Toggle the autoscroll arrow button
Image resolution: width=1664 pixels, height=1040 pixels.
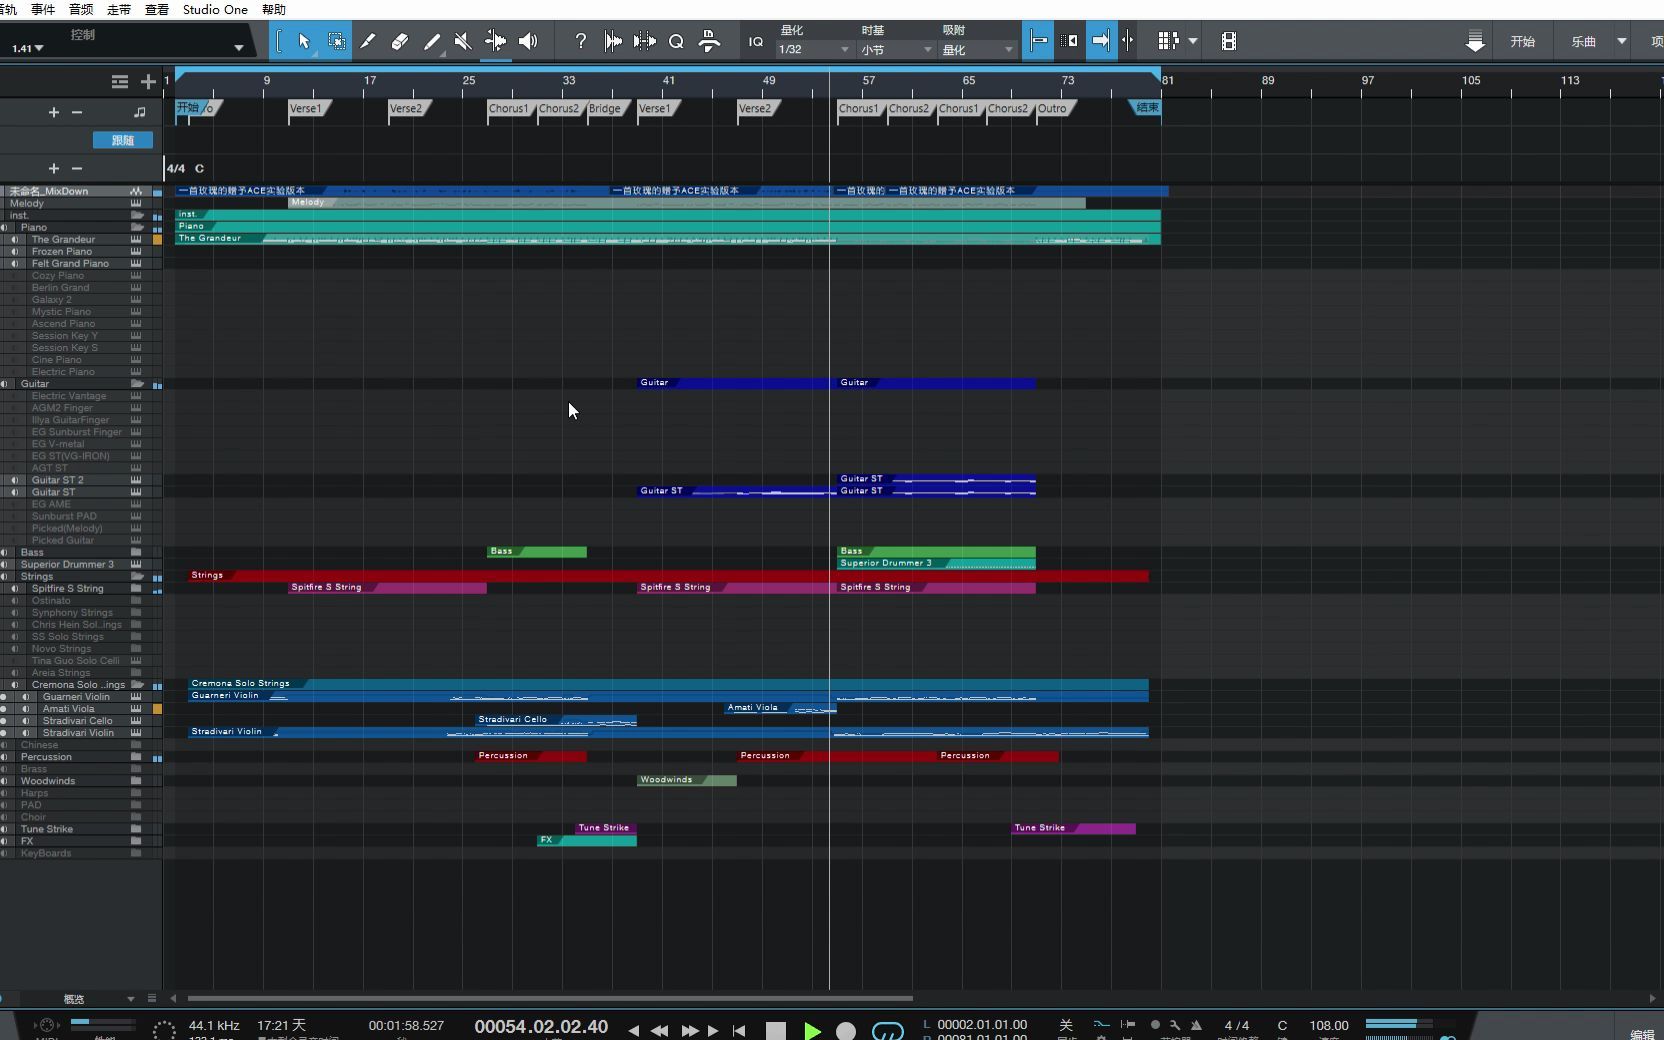point(1101,41)
